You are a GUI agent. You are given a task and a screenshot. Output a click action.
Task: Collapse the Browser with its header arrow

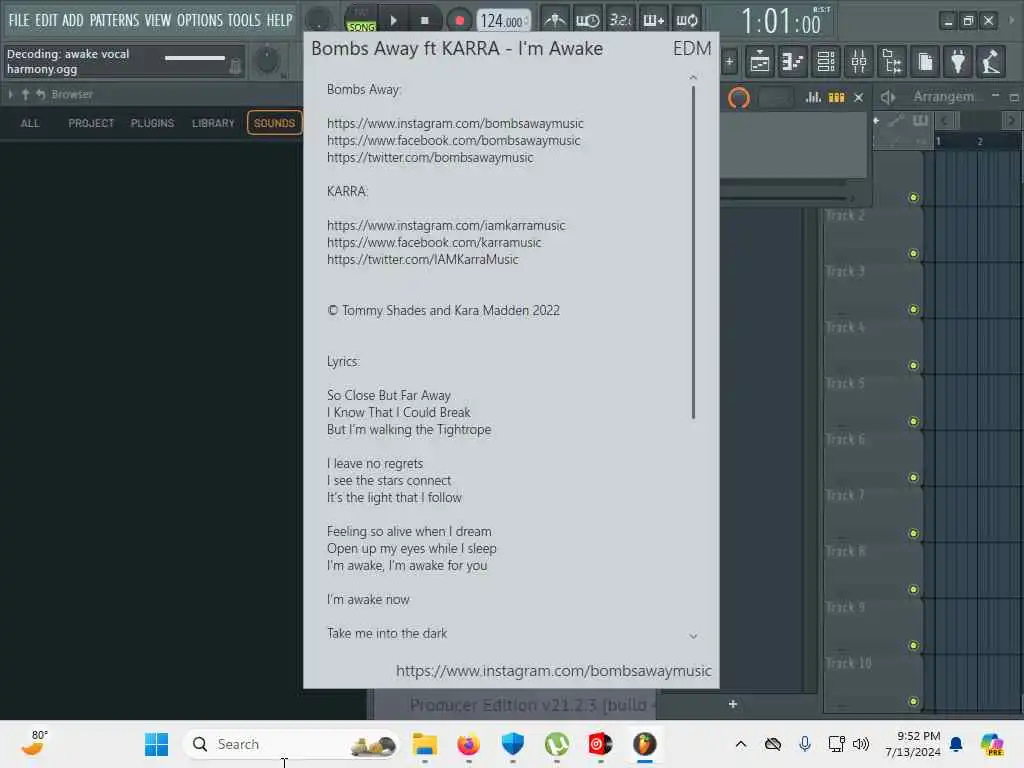click(11, 95)
